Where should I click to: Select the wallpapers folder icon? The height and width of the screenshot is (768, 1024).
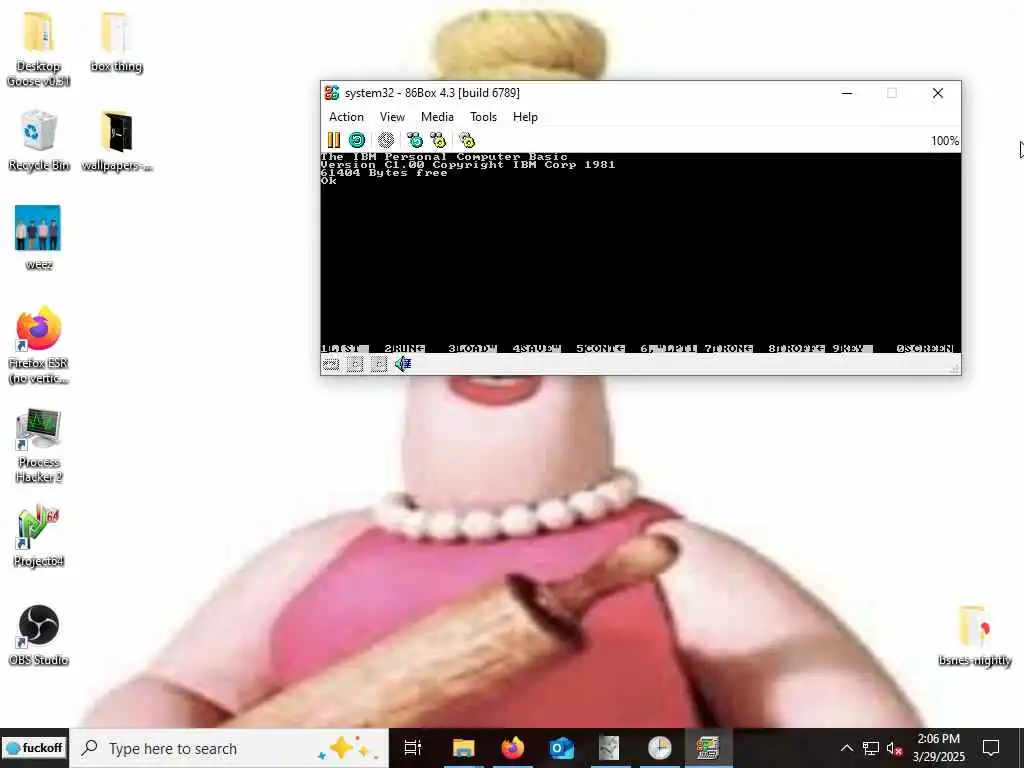click(x=116, y=141)
